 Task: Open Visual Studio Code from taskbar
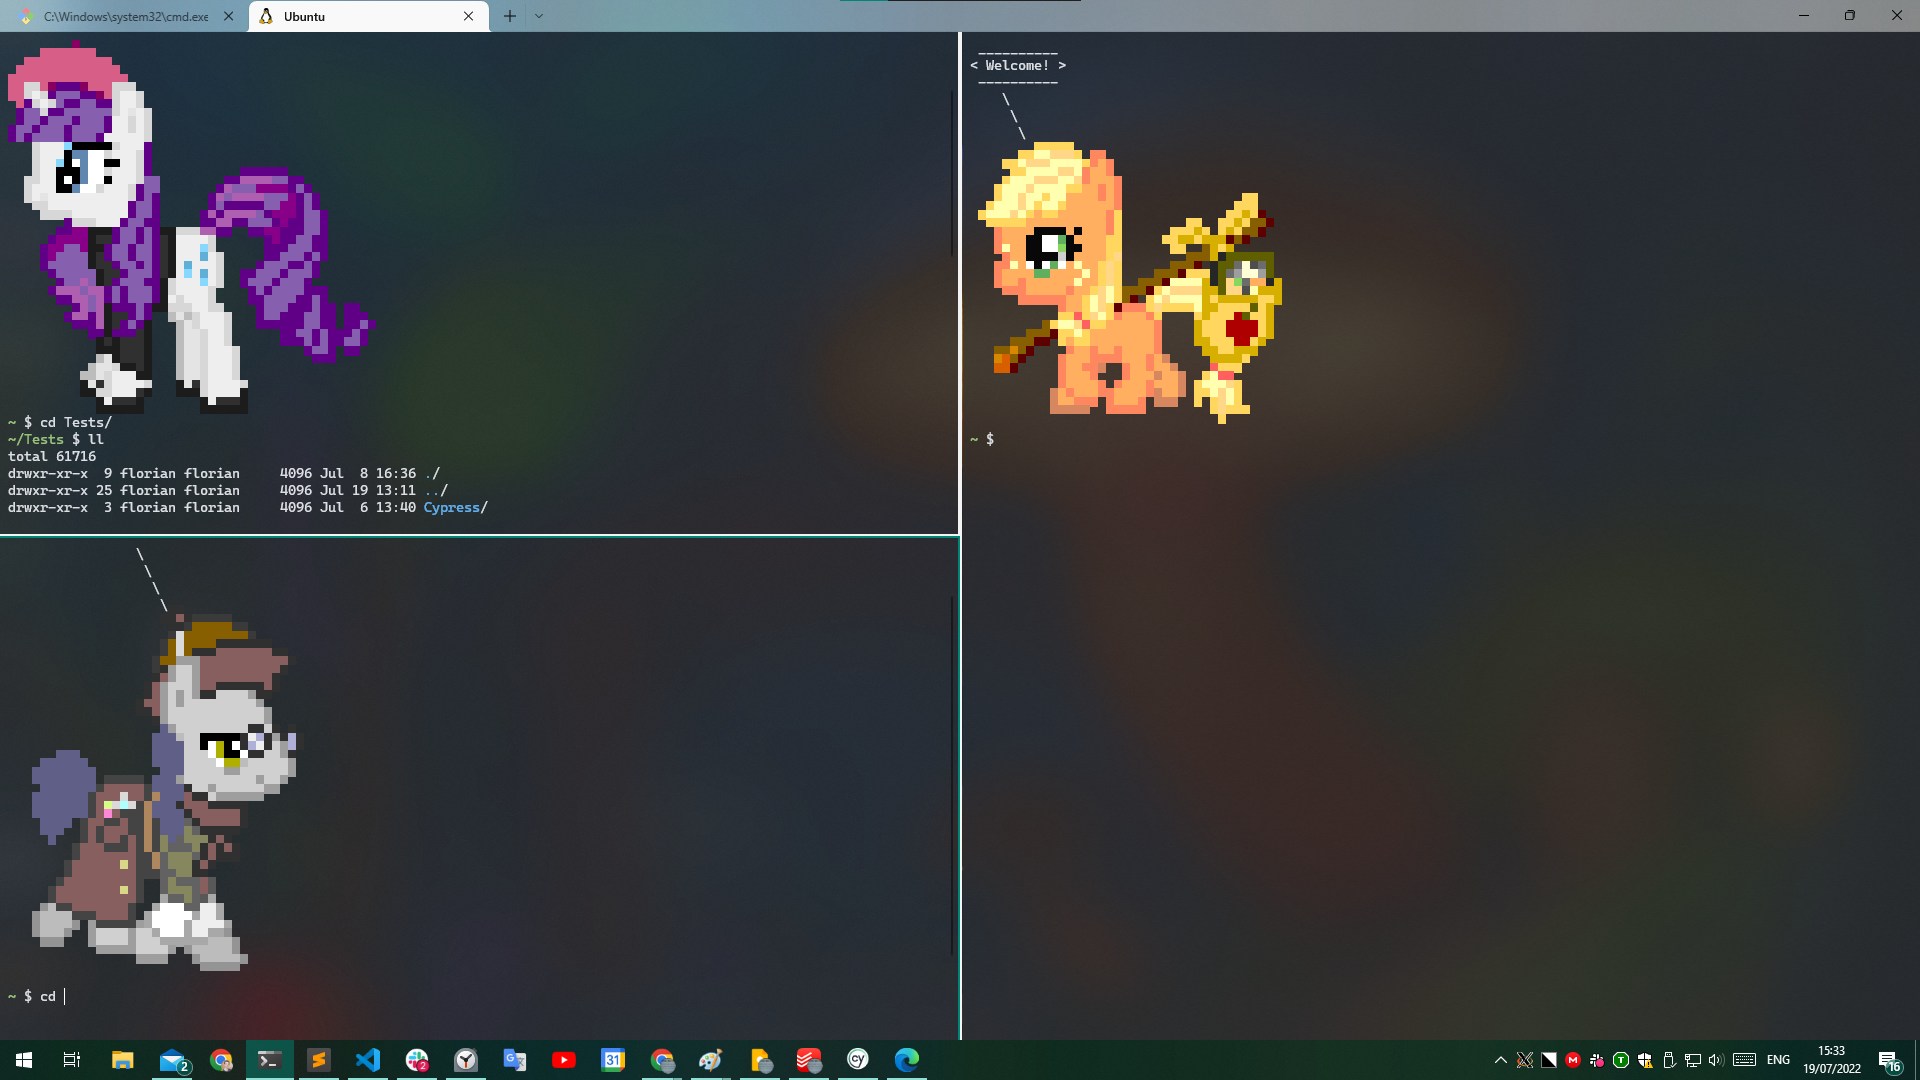(x=368, y=1060)
